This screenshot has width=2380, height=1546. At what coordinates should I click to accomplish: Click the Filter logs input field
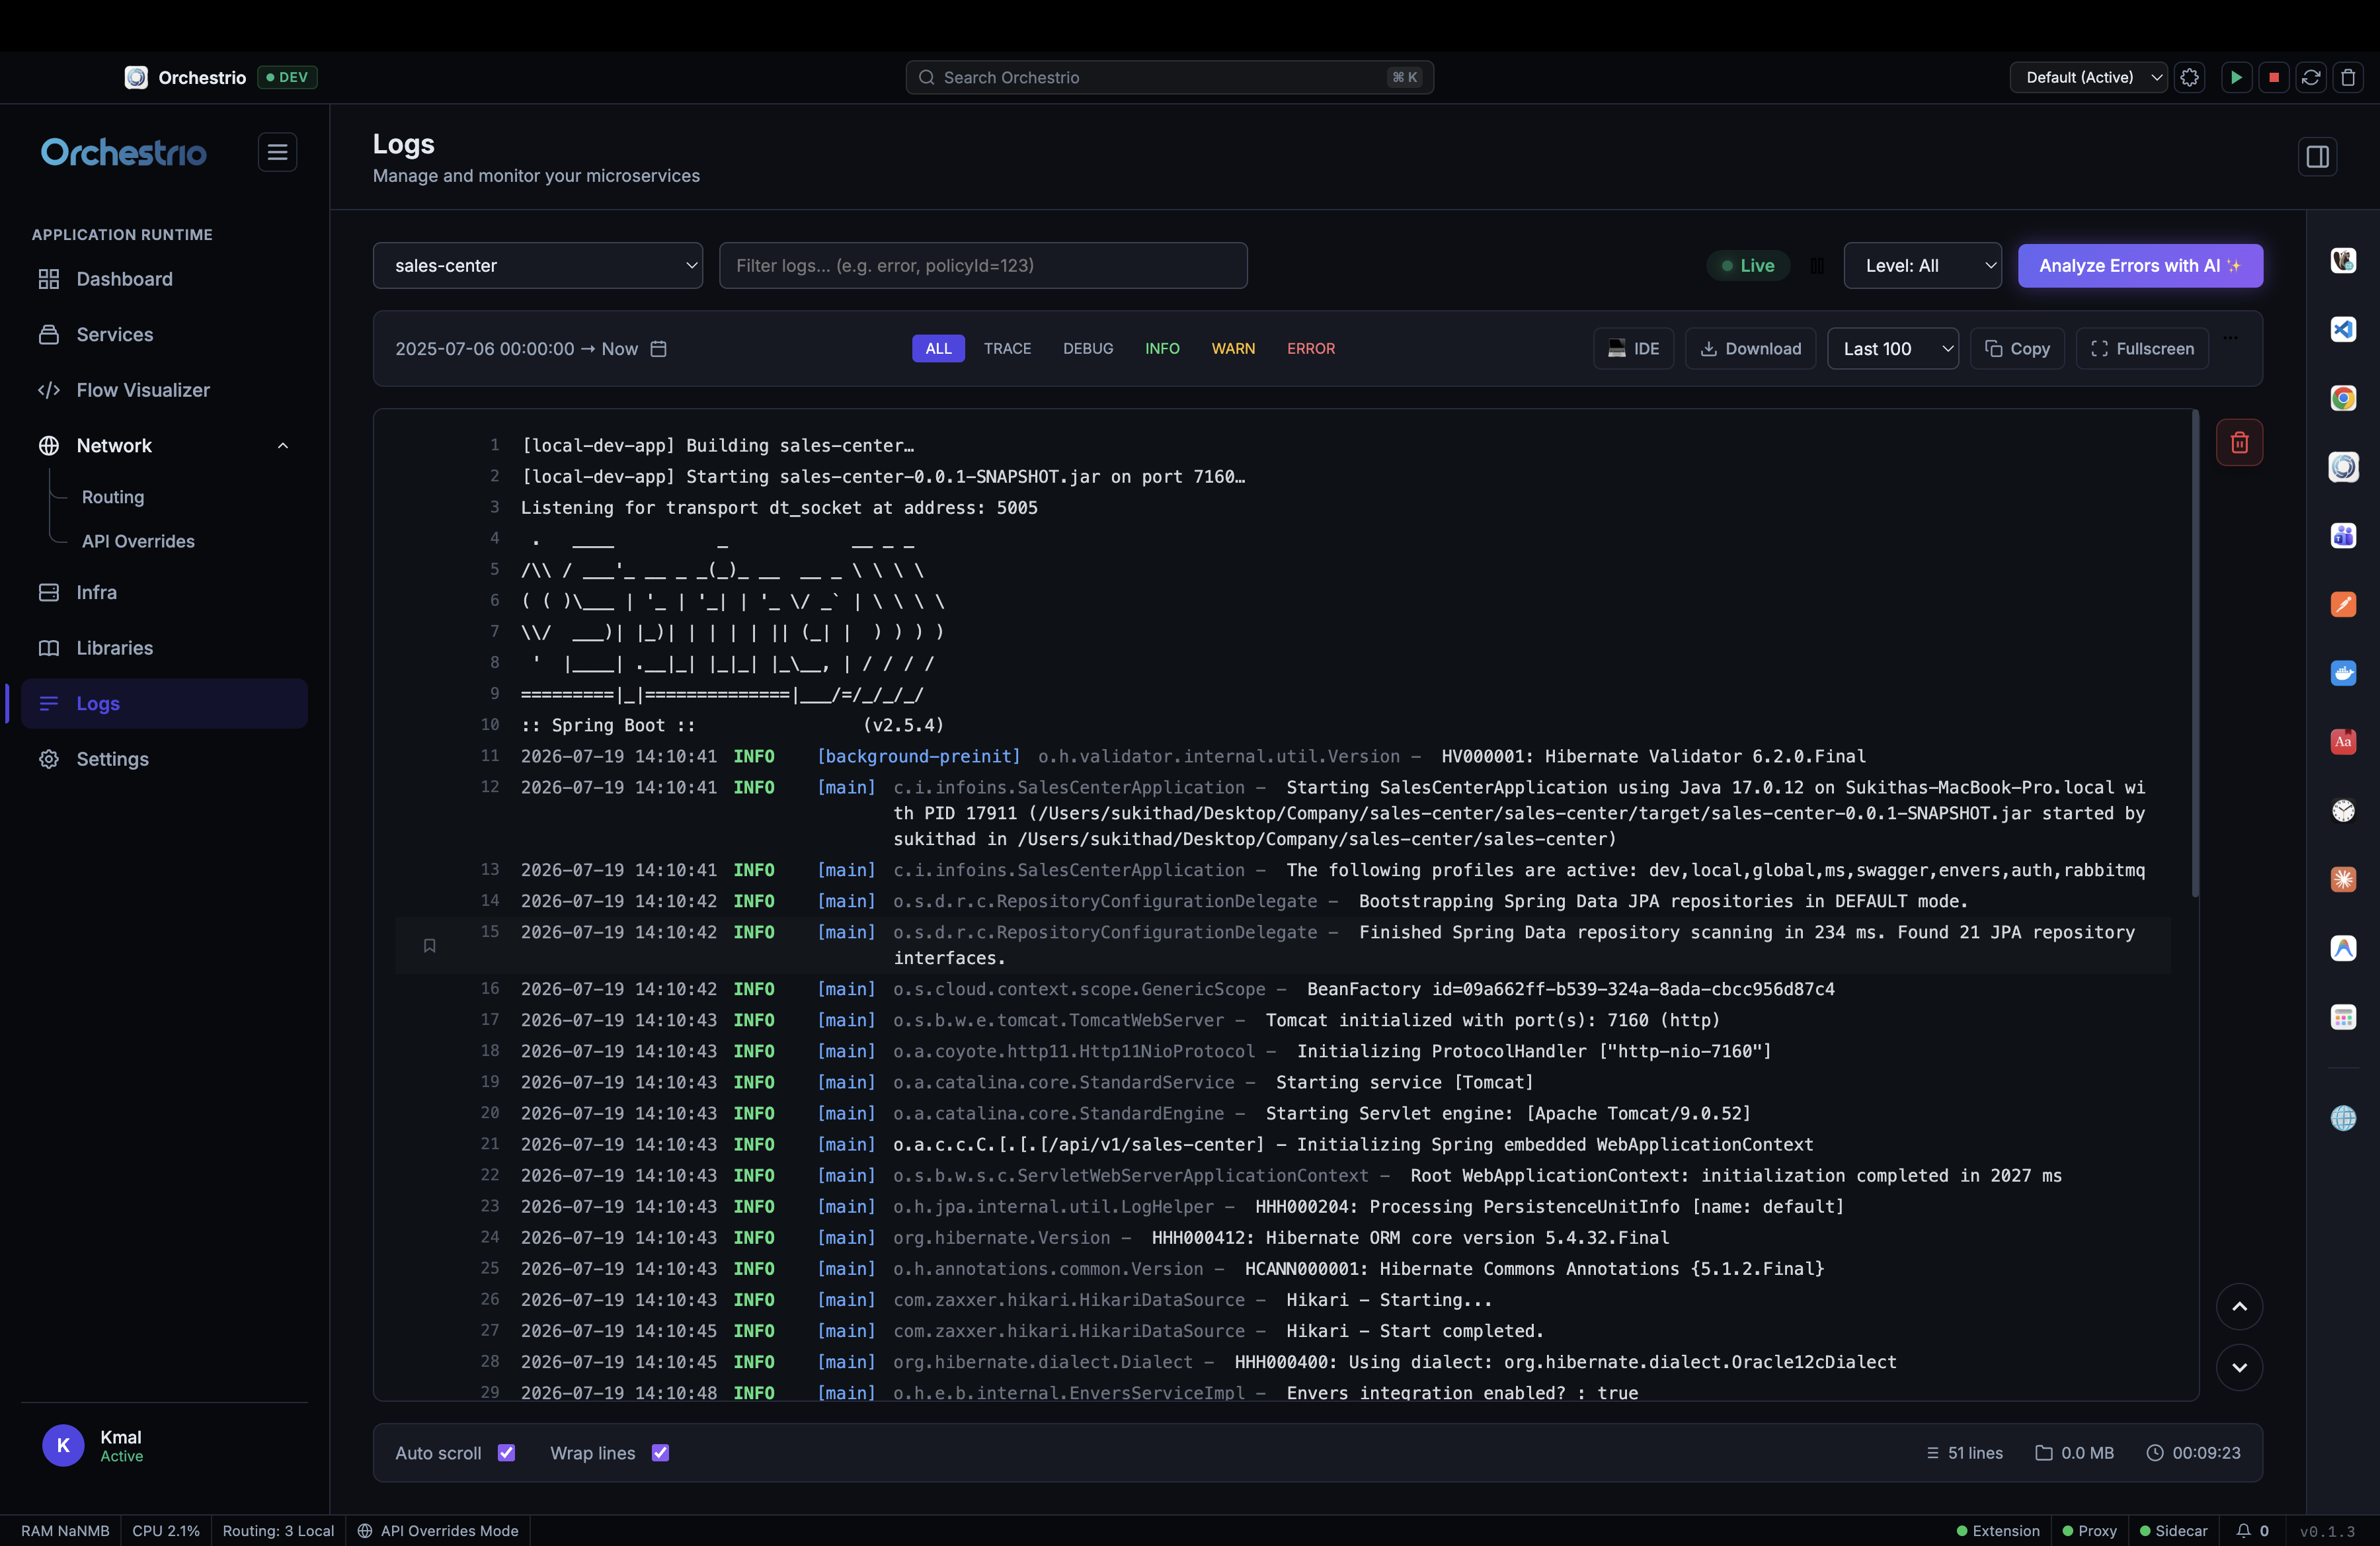983,266
